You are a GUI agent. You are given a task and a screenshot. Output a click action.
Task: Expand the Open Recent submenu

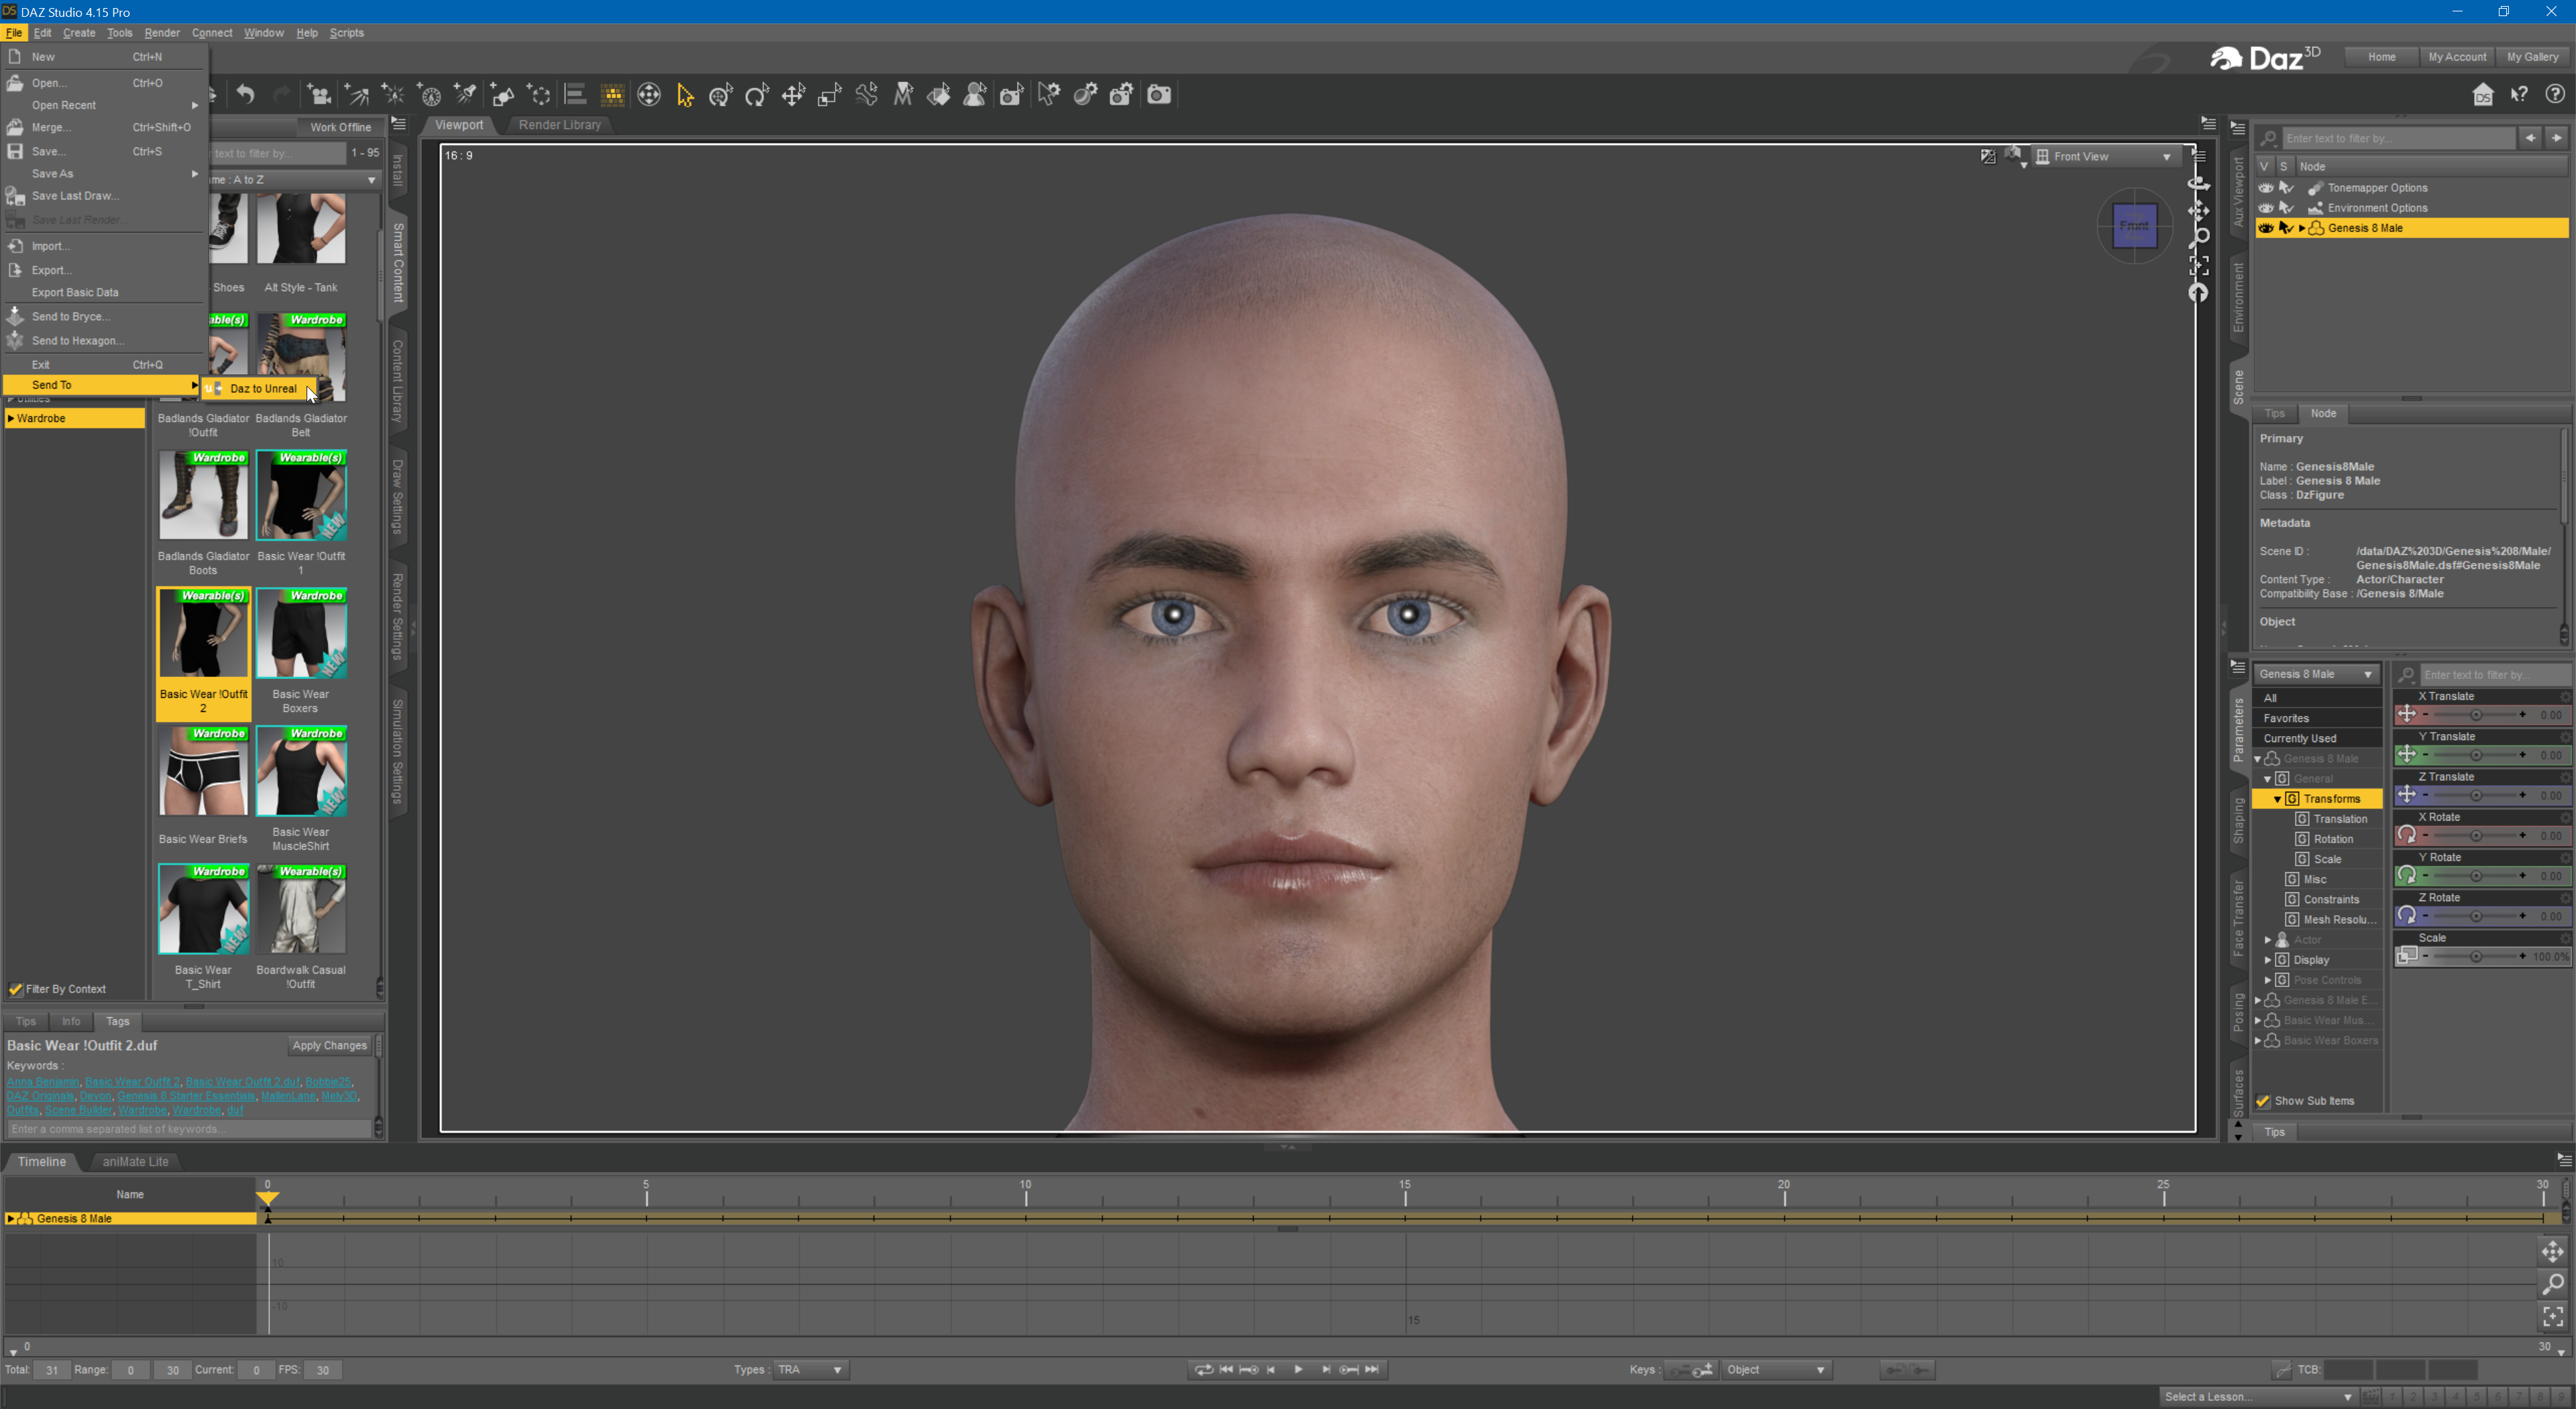pos(104,105)
